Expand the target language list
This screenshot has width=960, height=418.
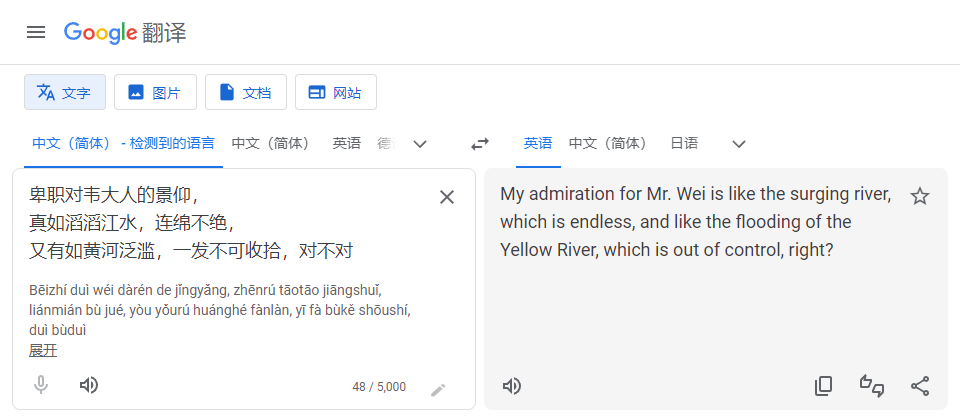(x=739, y=144)
